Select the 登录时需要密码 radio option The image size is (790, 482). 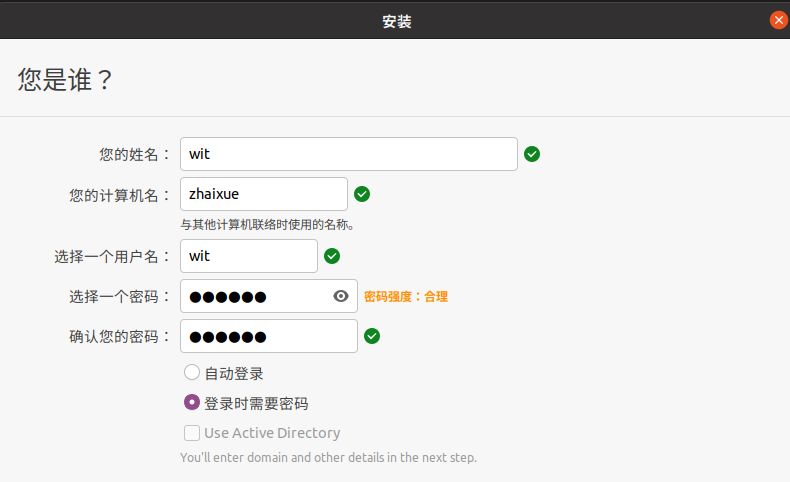tap(191, 402)
